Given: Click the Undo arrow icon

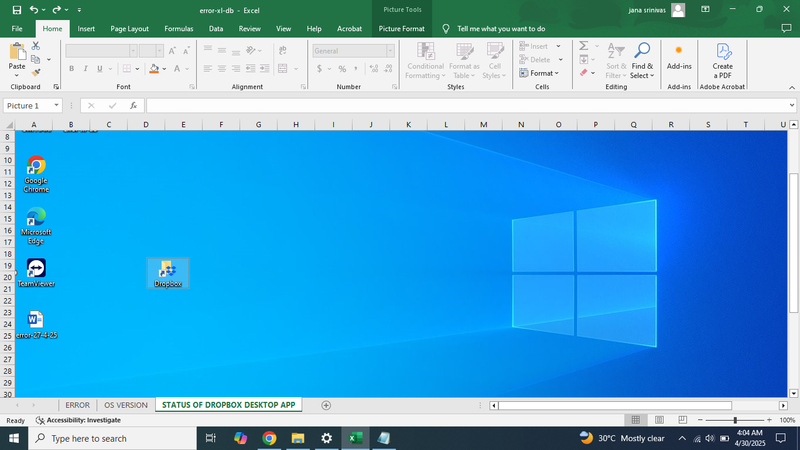Looking at the screenshot, I should coord(34,10).
